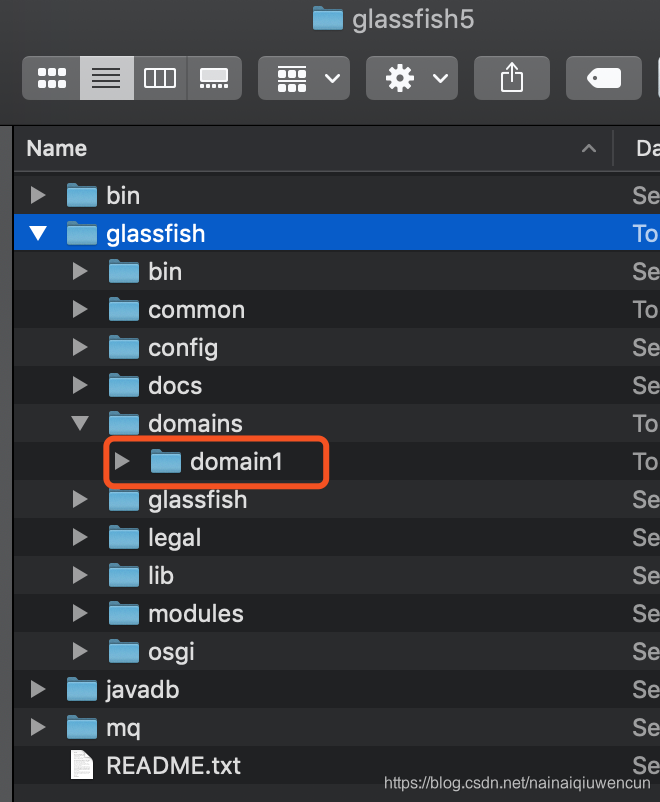Viewport: 660px width, 802px height.
Task: Select the 'modules' folder name
Action: click(x=196, y=613)
